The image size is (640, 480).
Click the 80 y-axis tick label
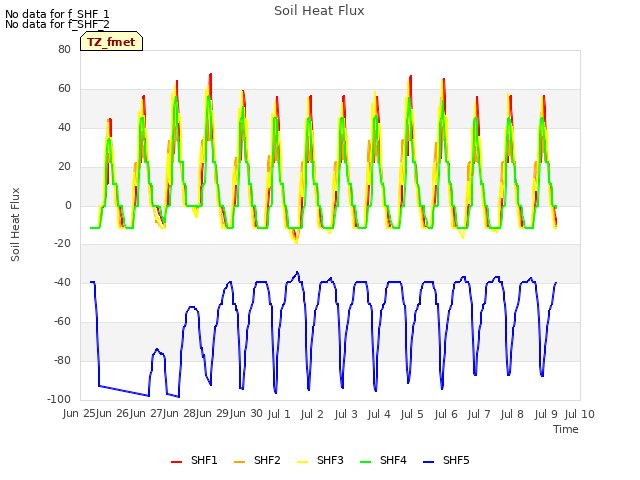(x=64, y=49)
